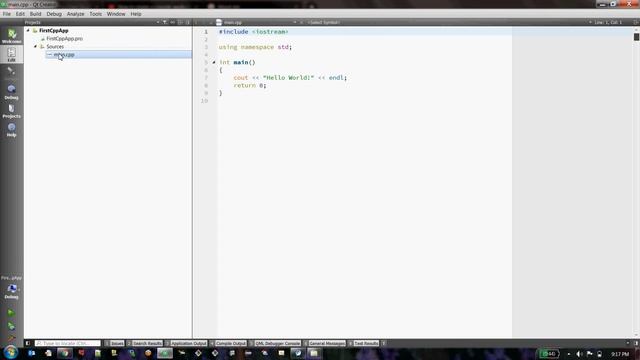Run the project with green play button
The height and width of the screenshot is (360, 640).
click(11, 313)
